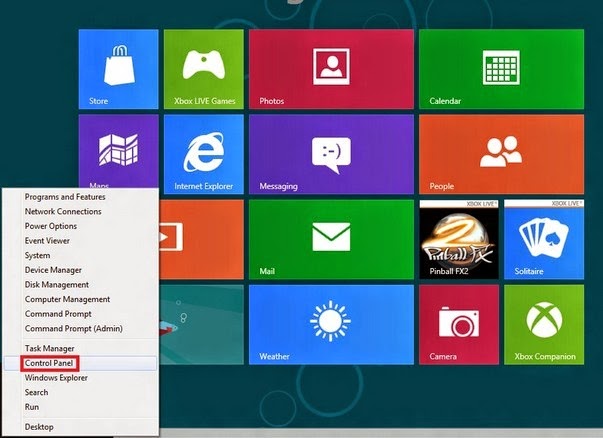
Task: Open the Photos tile
Action: 331,69
